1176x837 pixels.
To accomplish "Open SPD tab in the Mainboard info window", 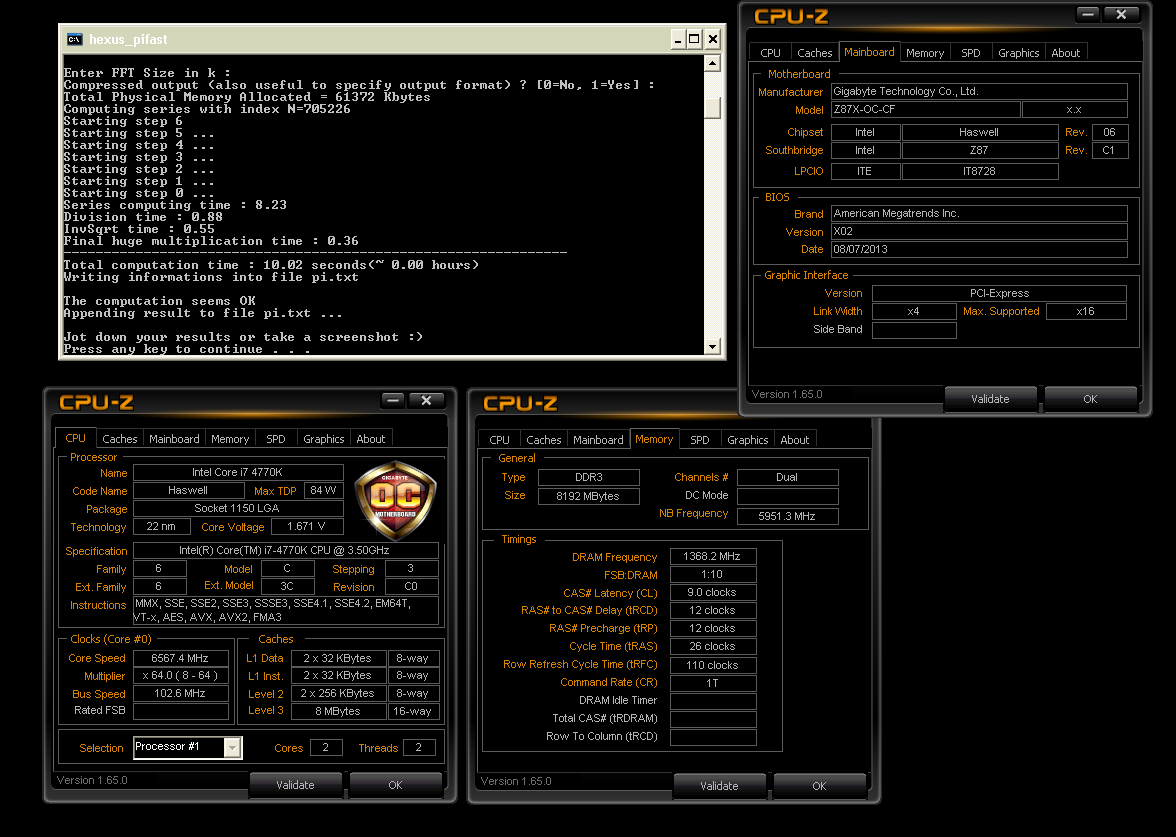I will 970,53.
